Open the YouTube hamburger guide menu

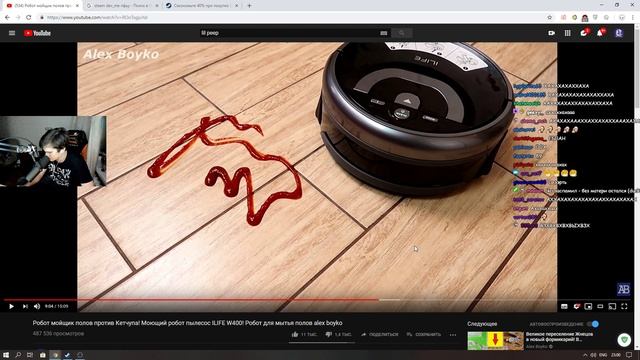click(x=12, y=33)
